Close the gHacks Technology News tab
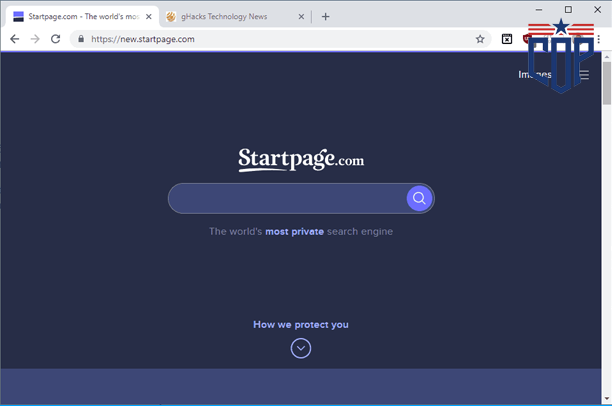 click(x=301, y=16)
